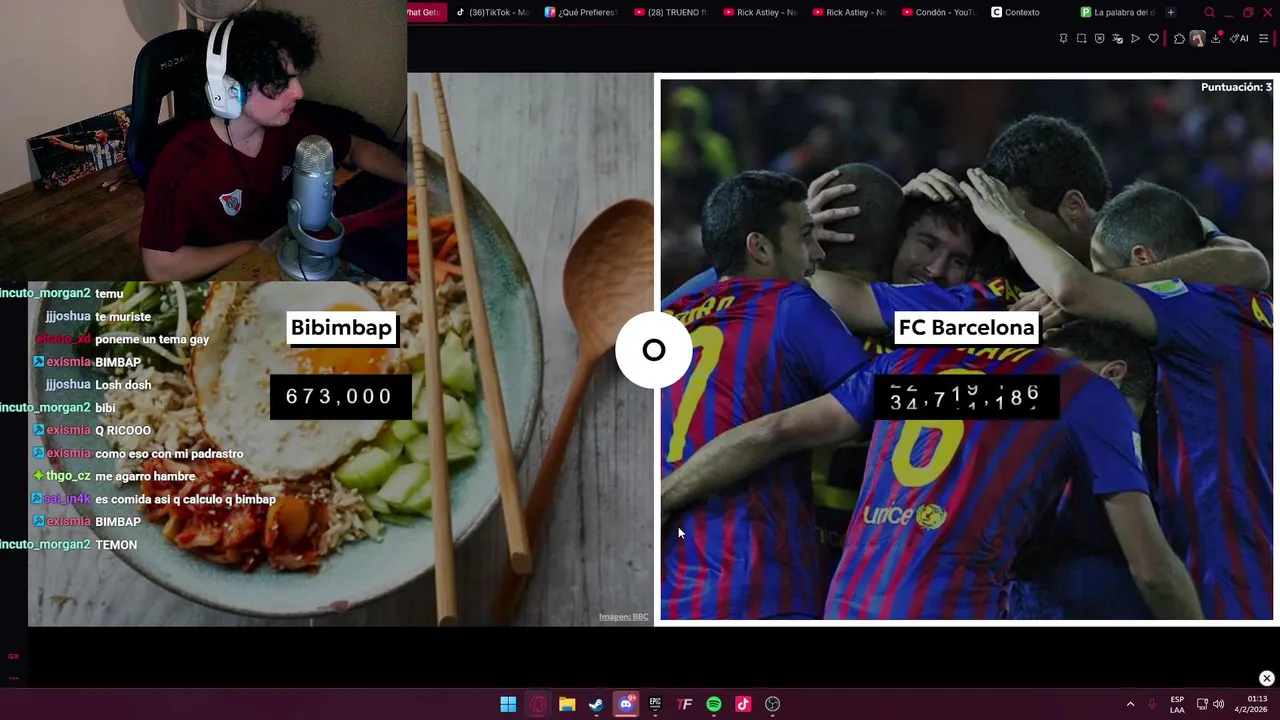Open the Condón YouTube tab
The width and height of the screenshot is (1280, 720).
(x=938, y=12)
